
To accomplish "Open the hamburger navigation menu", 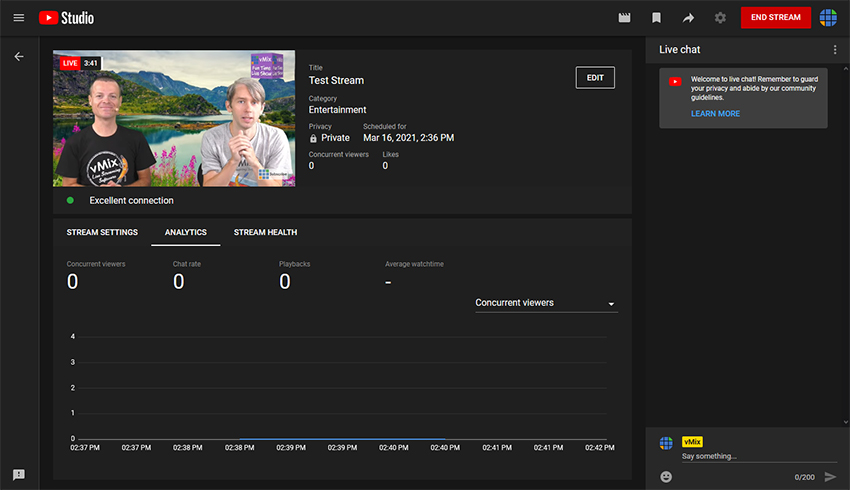I will pyautogui.click(x=18, y=18).
